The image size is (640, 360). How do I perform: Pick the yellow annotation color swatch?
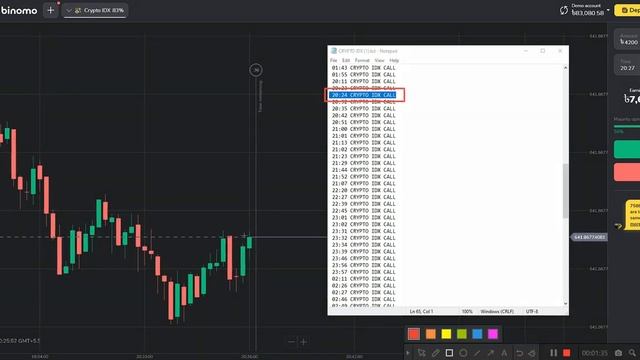click(x=446, y=334)
